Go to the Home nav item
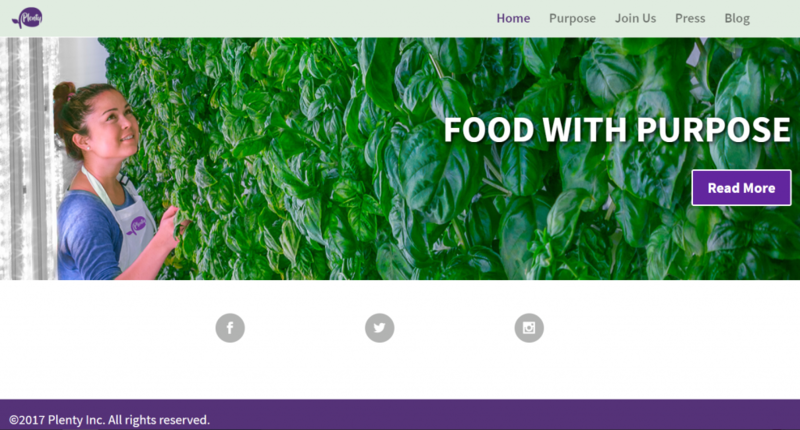This screenshot has height=430, width=800. (513, 18)
